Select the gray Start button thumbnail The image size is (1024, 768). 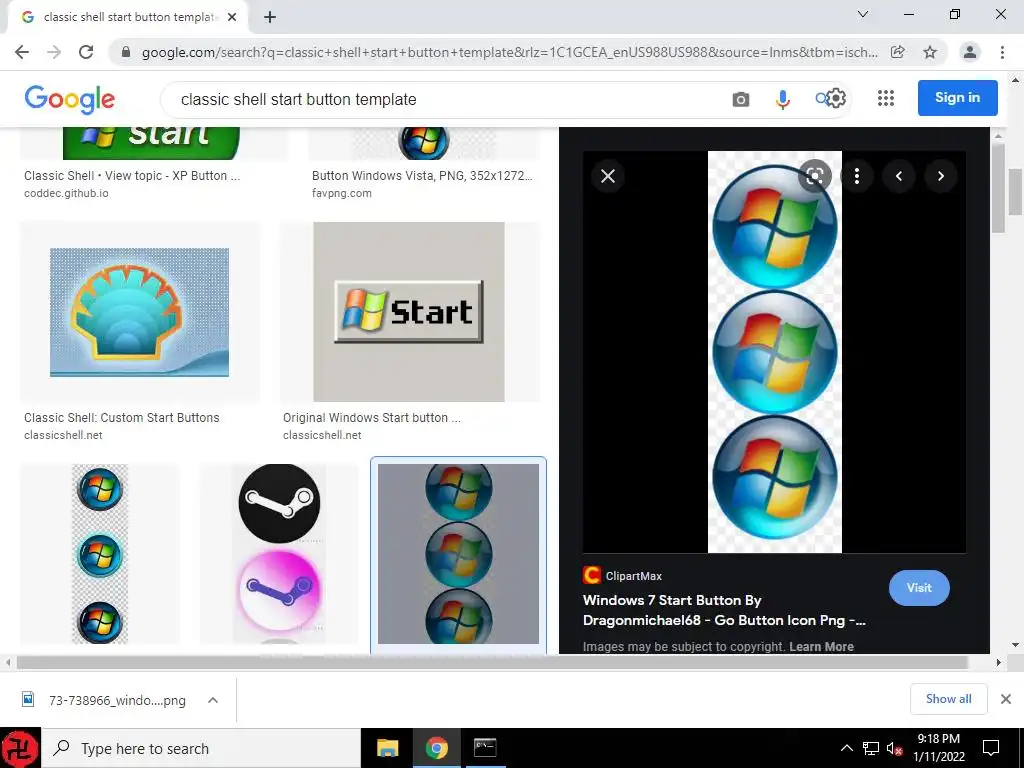[x=409, y=312]
